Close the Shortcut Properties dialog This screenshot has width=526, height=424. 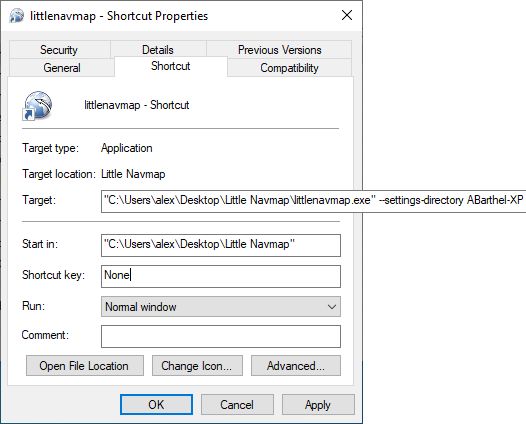[x=347, y=15]
